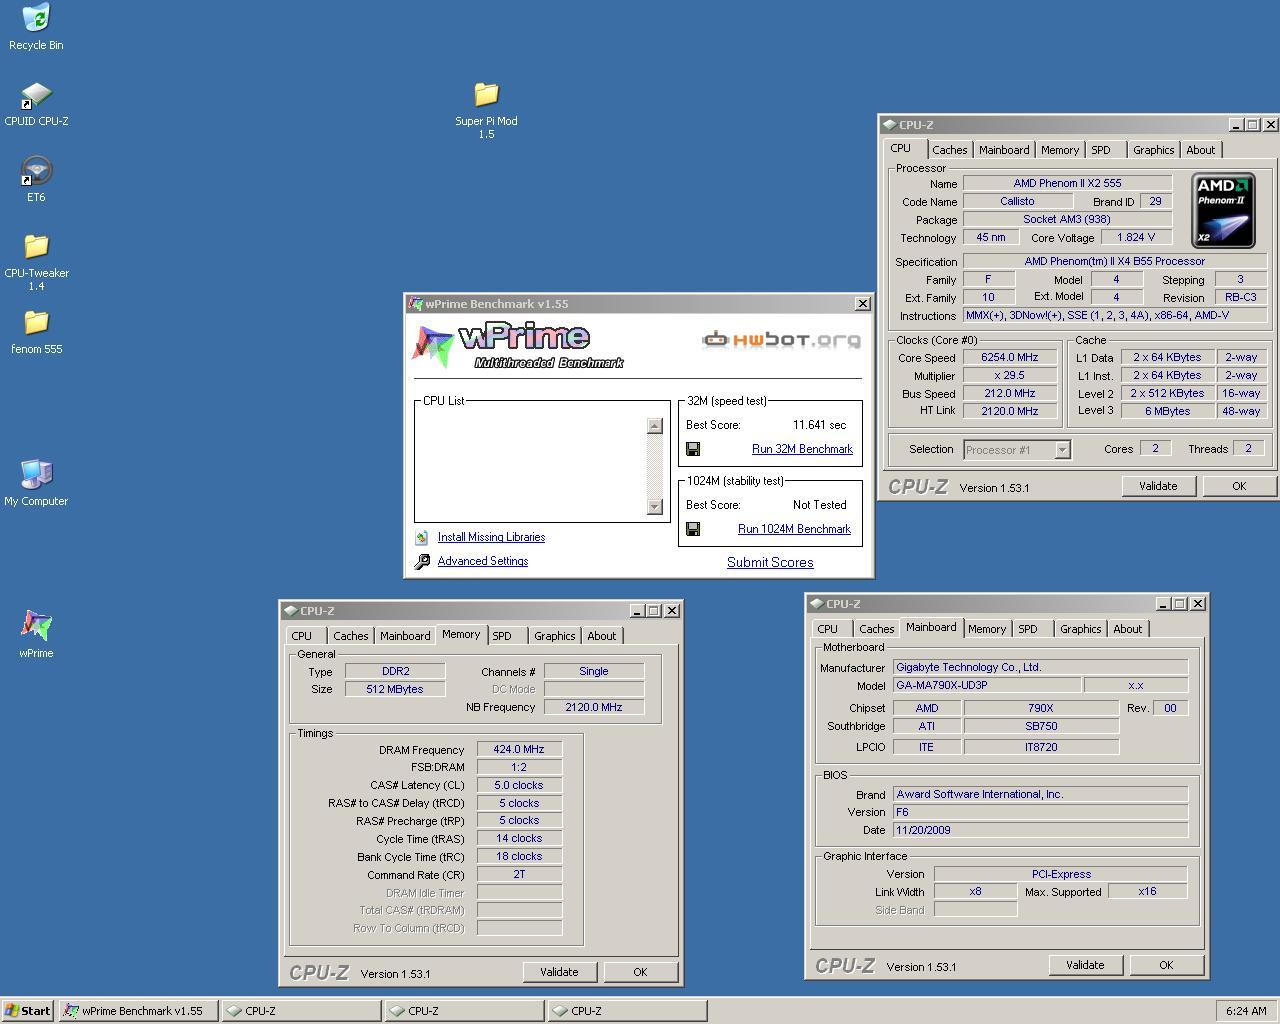
Task: Click the Core Voltage 1.824 V value
Action: [x=1136, y=237]
